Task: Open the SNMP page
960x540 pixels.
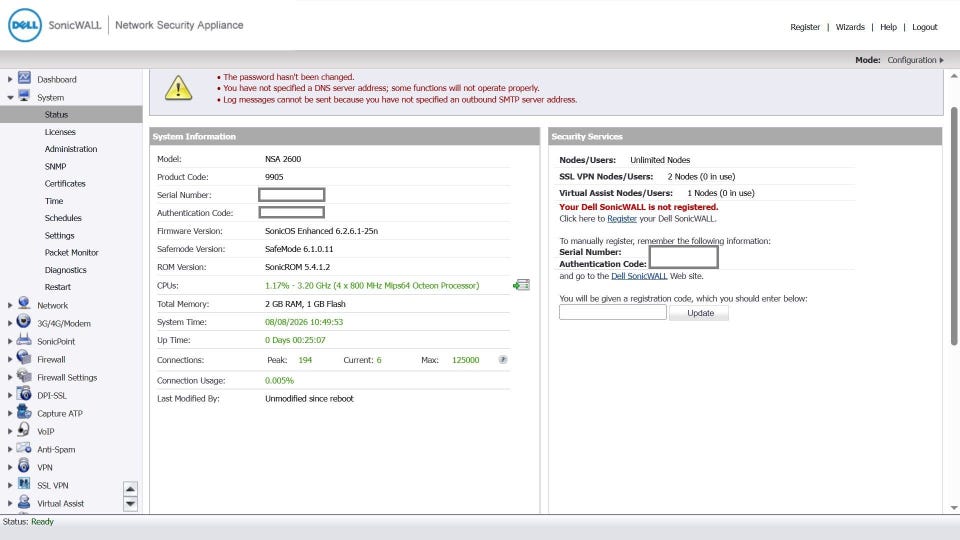Action: (55, 167)
